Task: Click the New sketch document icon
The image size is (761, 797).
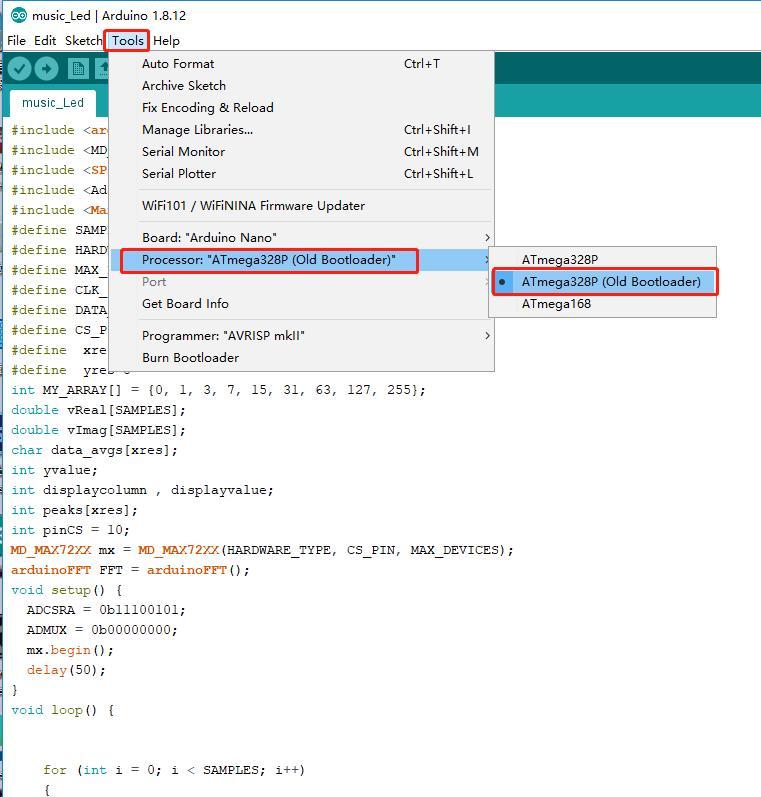Action: pyautogui.click(x=78, y=69)
